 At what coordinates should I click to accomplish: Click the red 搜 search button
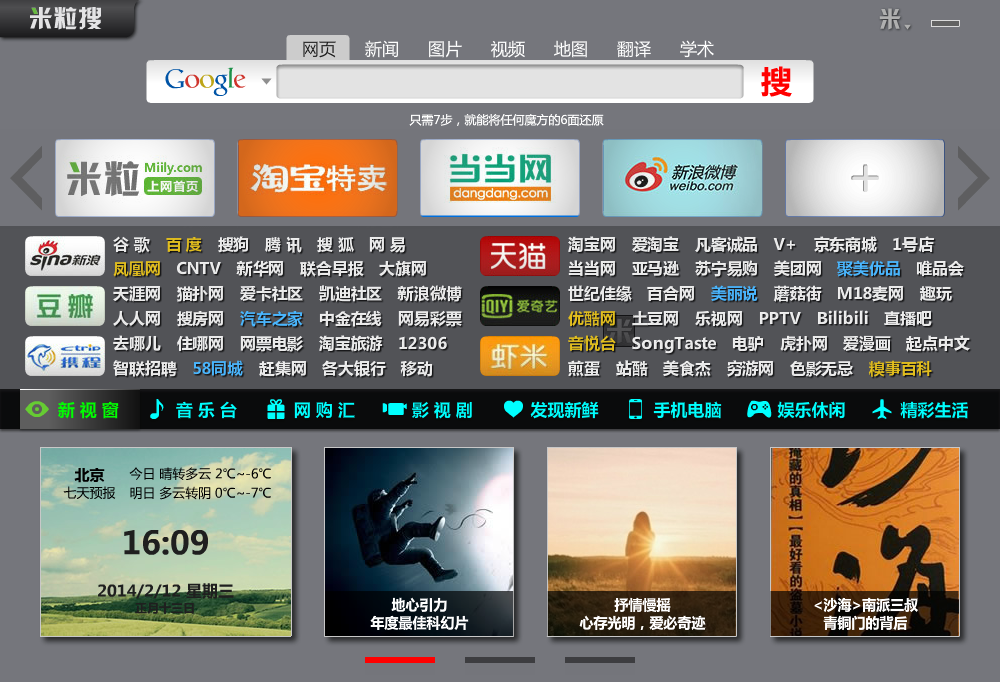(777, 82)
